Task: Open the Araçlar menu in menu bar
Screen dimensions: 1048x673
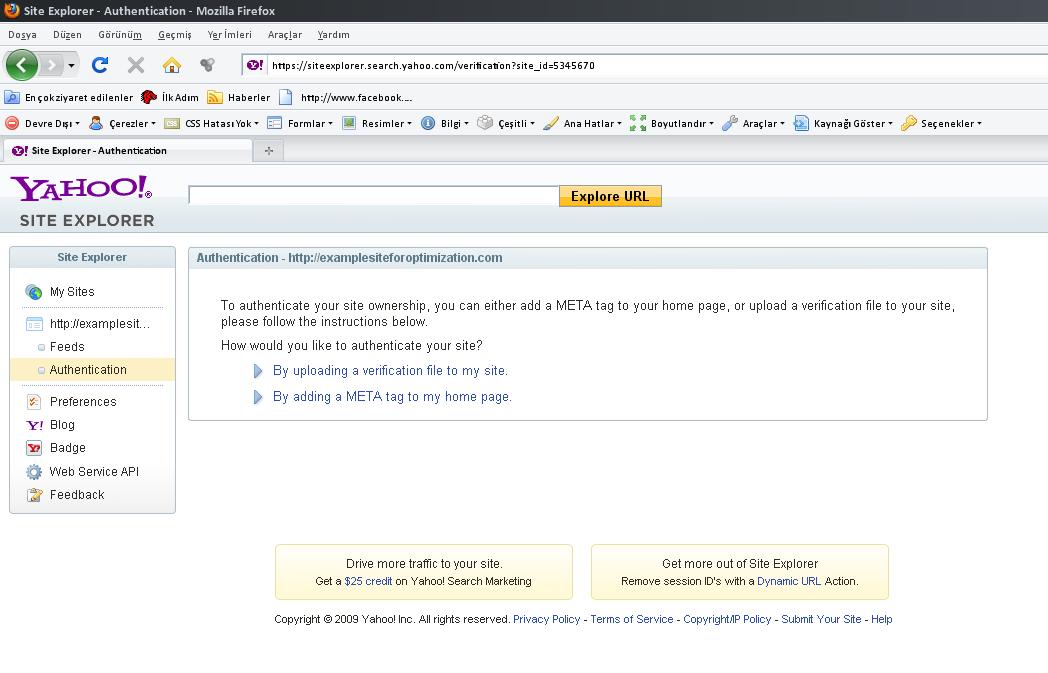Action: click(x=285, y=35)
